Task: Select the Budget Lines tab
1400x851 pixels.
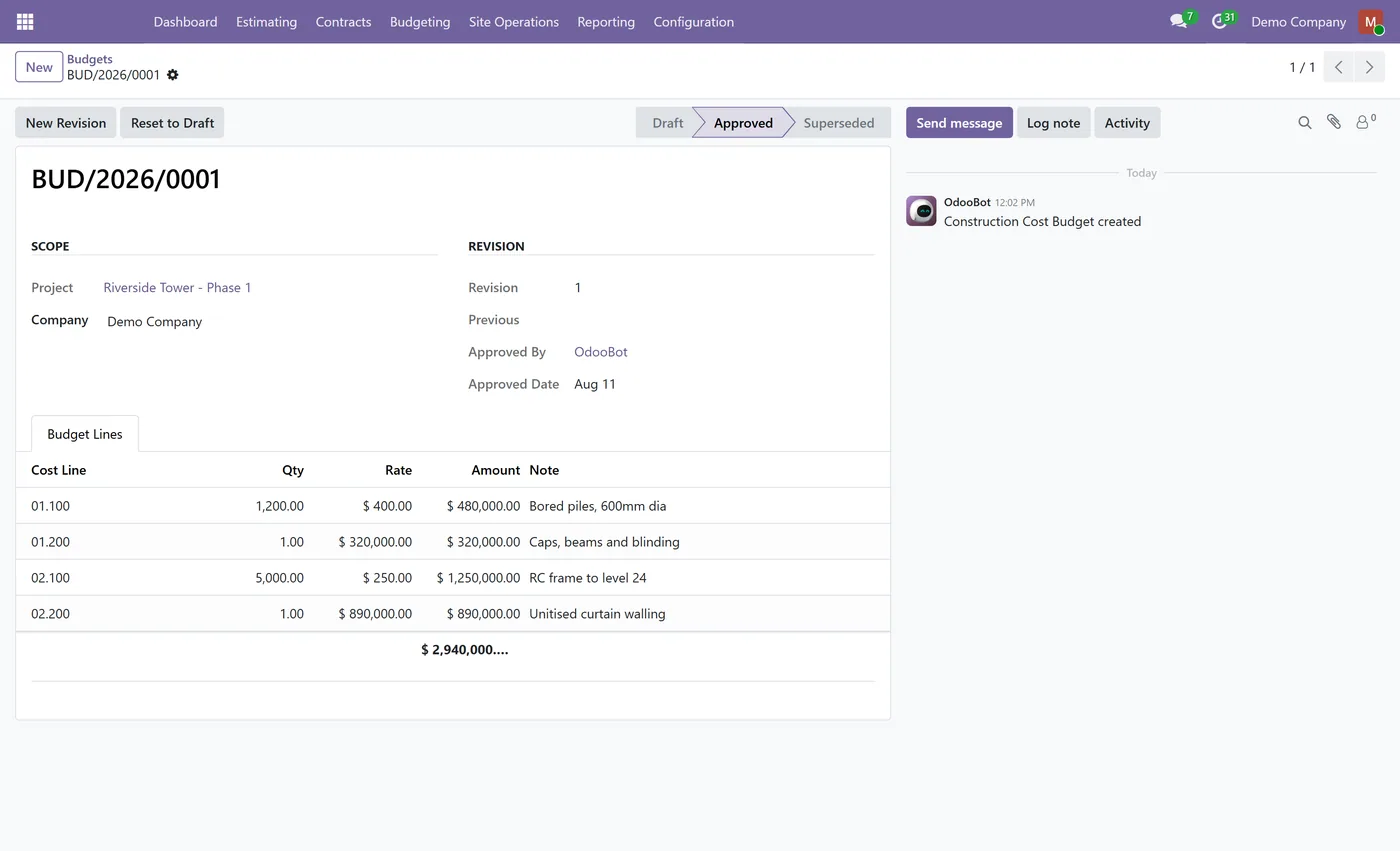Action: 85,434
